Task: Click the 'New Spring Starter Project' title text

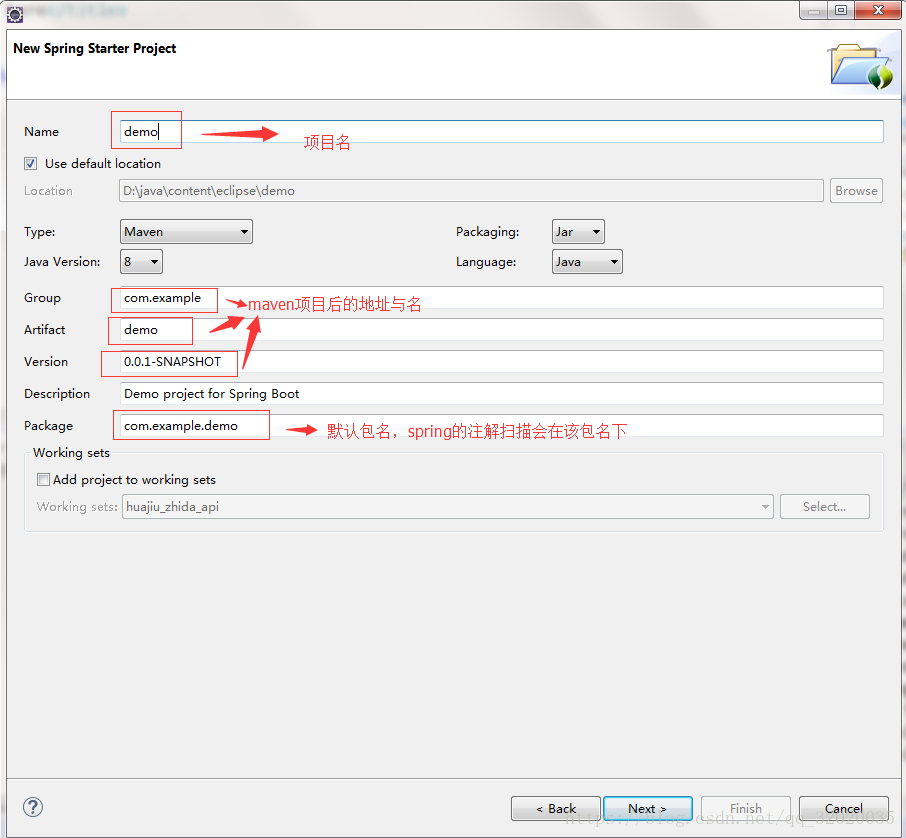Action: (x=95, y=49)
